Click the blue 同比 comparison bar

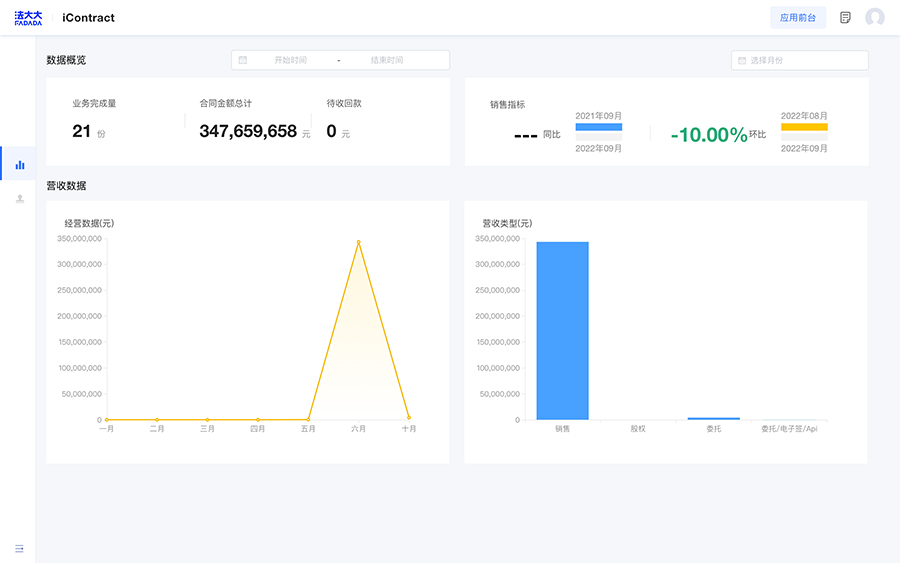coord(598,127)
